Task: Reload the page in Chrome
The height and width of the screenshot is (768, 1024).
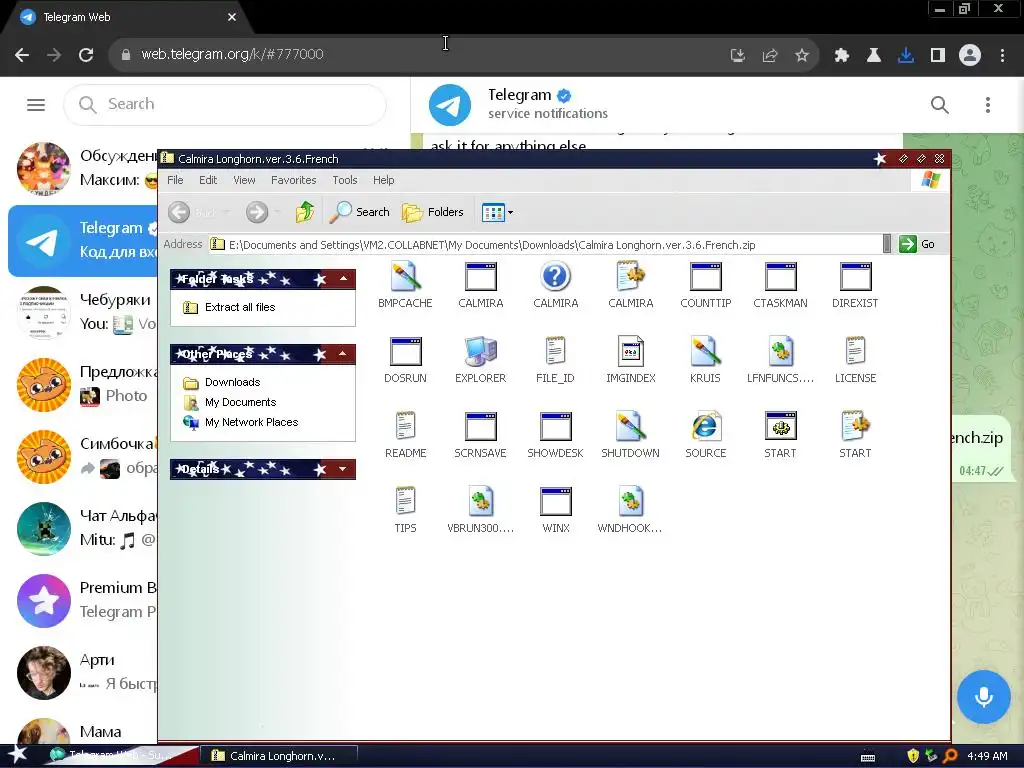Action: (x=86, y=55)
